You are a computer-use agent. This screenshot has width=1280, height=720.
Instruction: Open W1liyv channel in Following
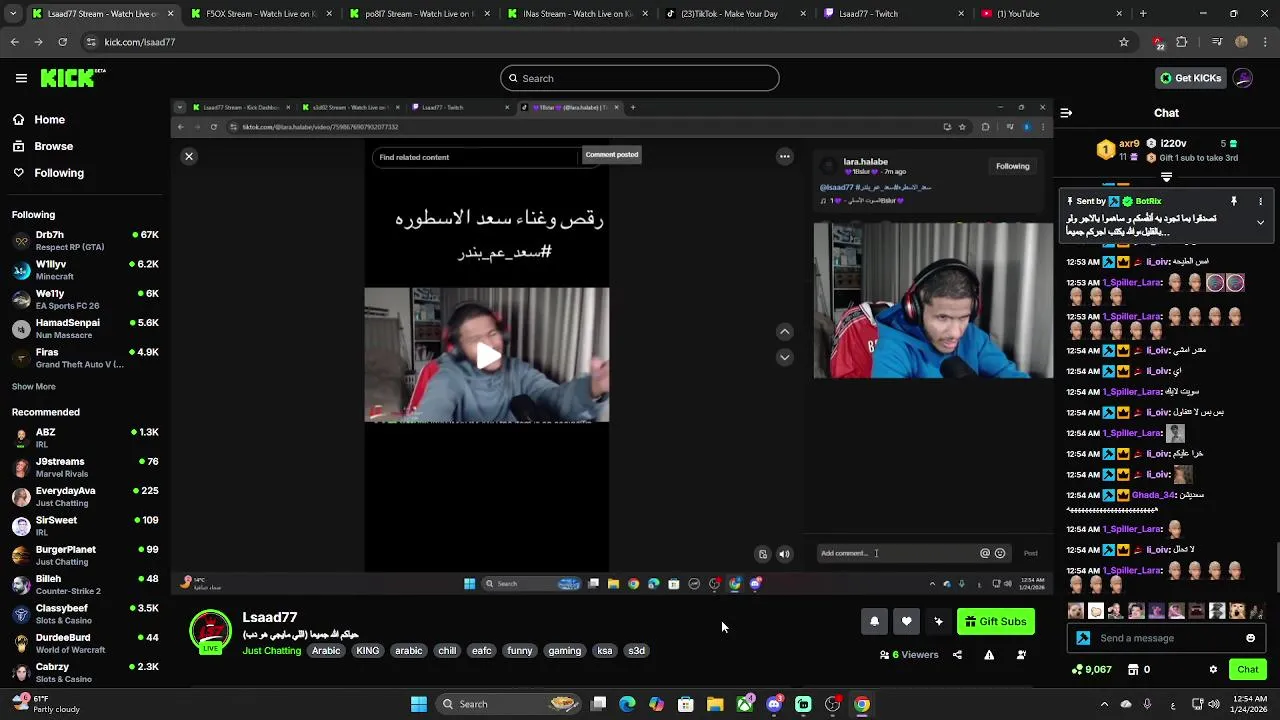coord(85,270)
